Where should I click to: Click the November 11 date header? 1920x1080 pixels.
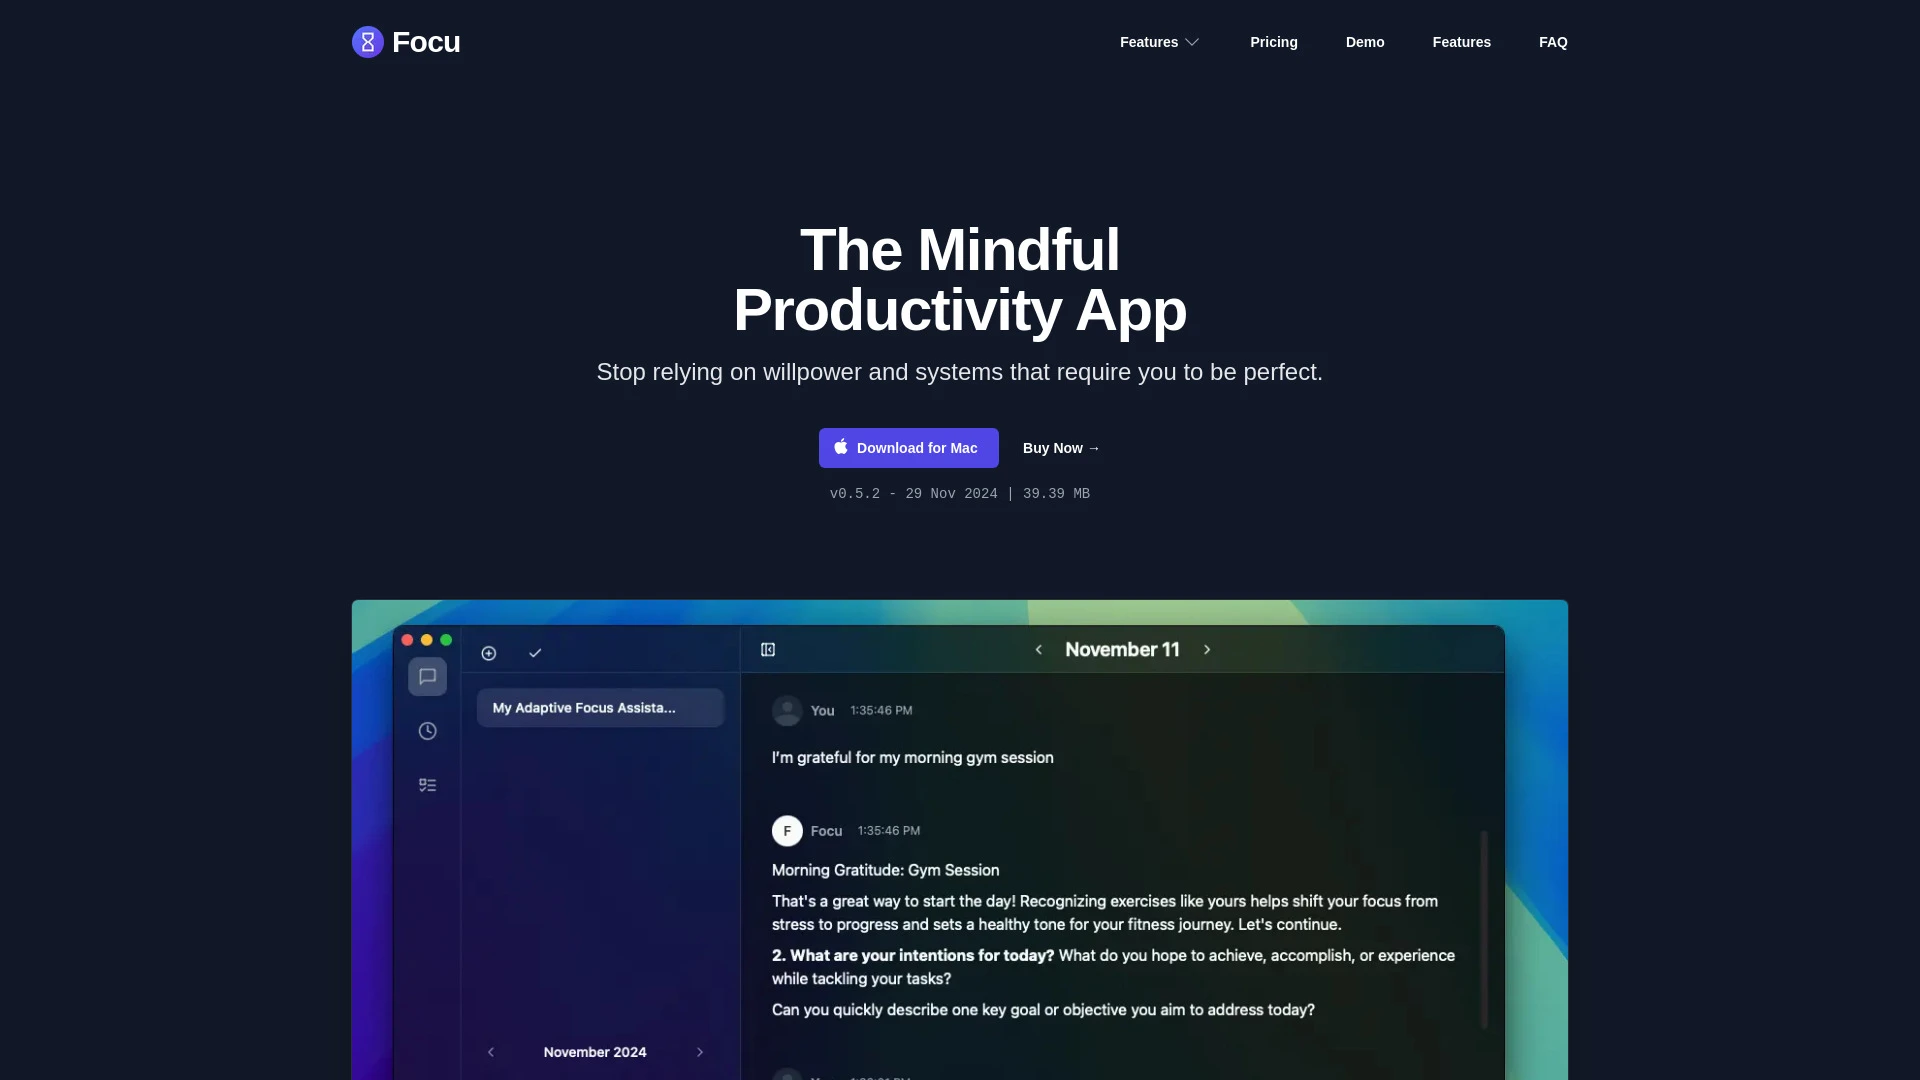(x=1122, y=649)
